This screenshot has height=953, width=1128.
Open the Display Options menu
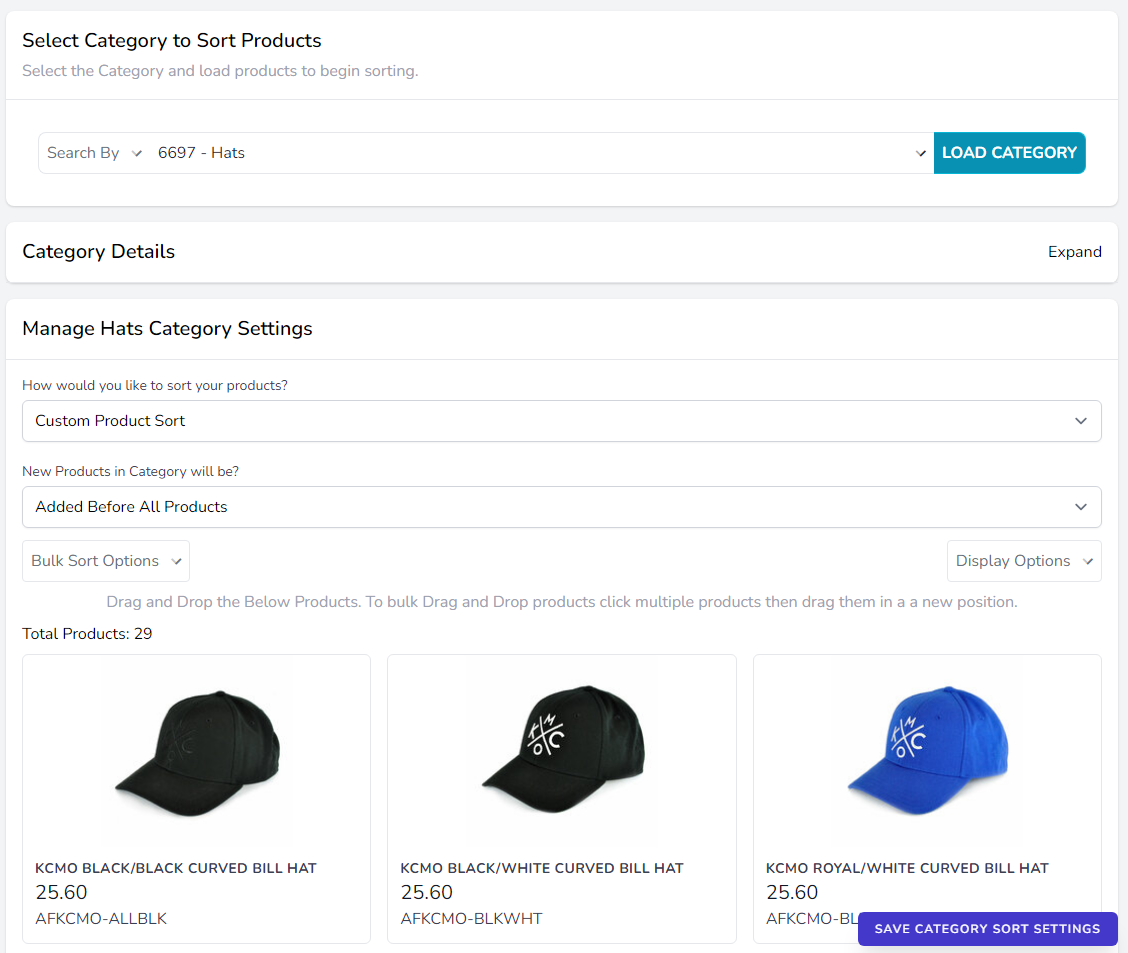[x=1024, y=561]
